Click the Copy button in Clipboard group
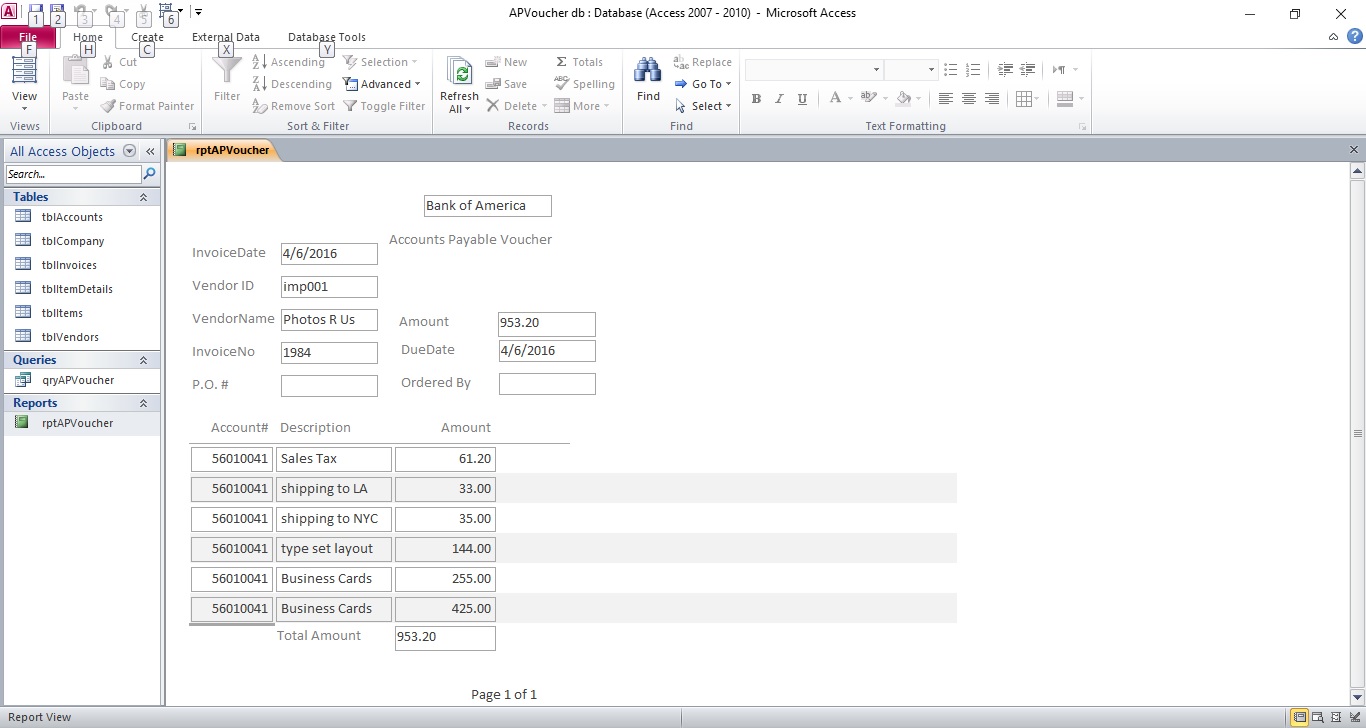This screenshot has height=728, width=1366. (123, 84)
